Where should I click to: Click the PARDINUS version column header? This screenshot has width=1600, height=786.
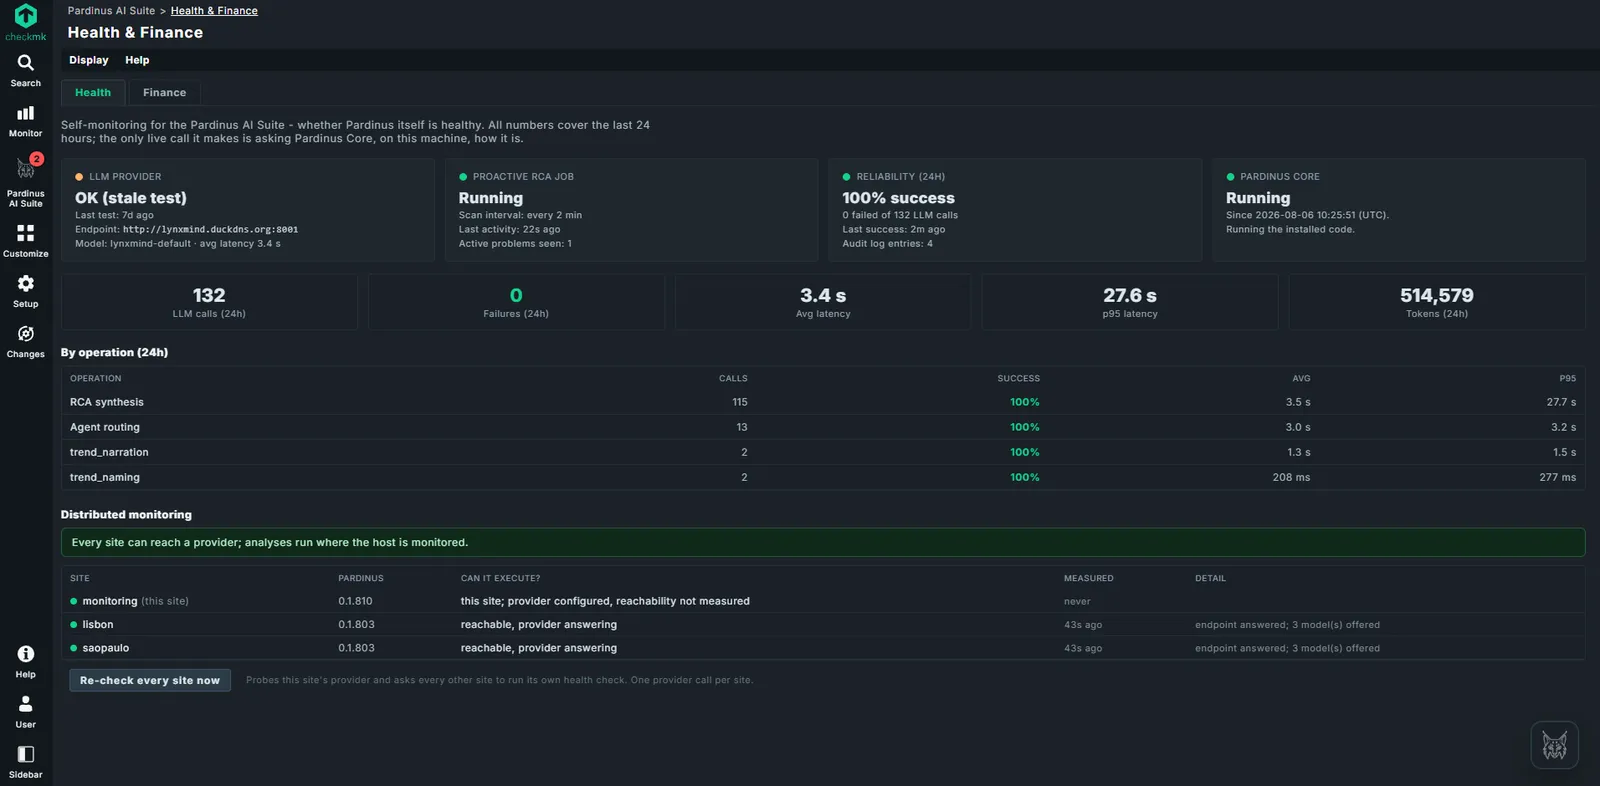[361, 578]
